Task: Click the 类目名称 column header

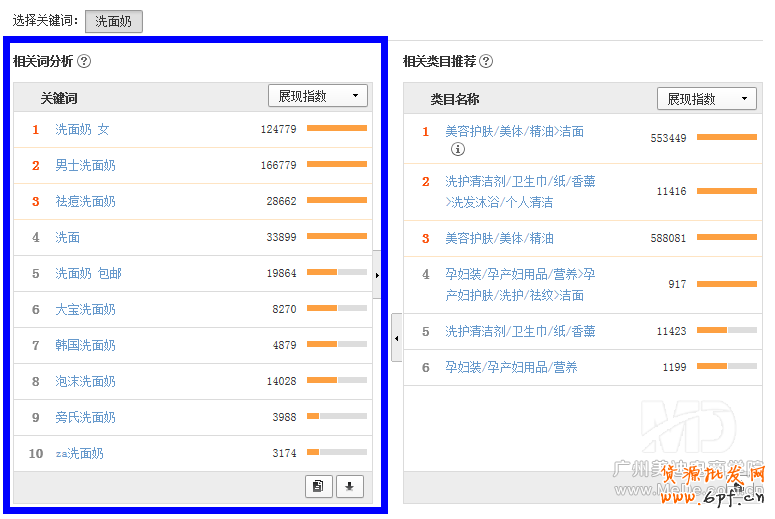Action: pos(455,99)
